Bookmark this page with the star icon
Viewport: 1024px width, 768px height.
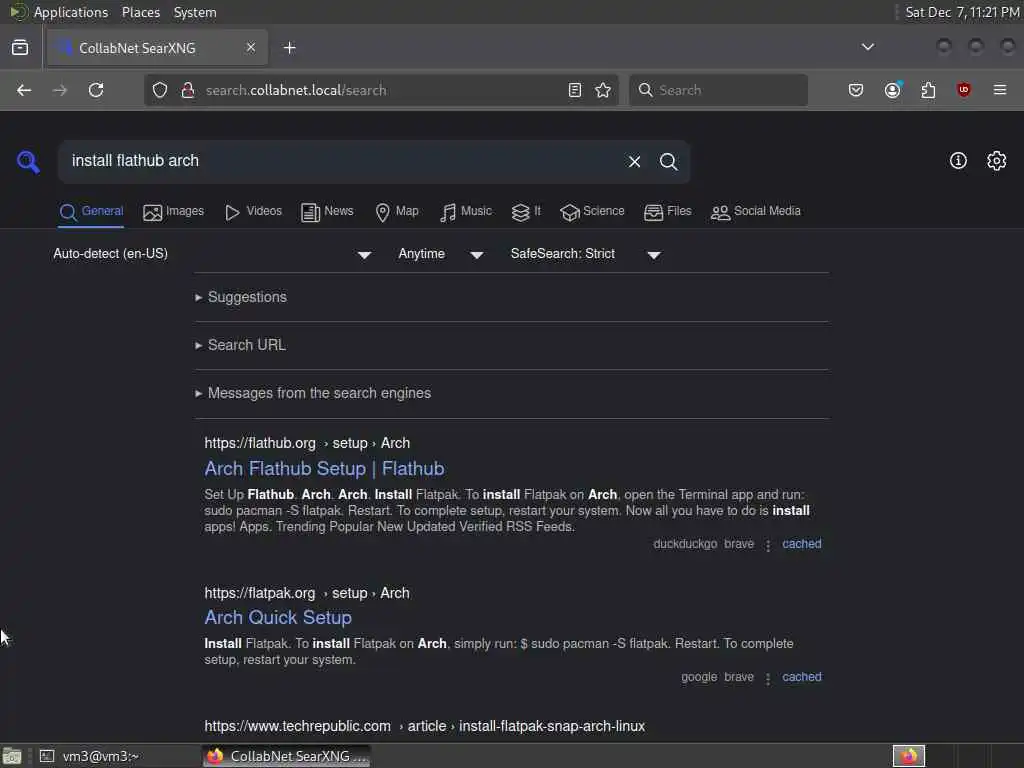tap(603, 90)
